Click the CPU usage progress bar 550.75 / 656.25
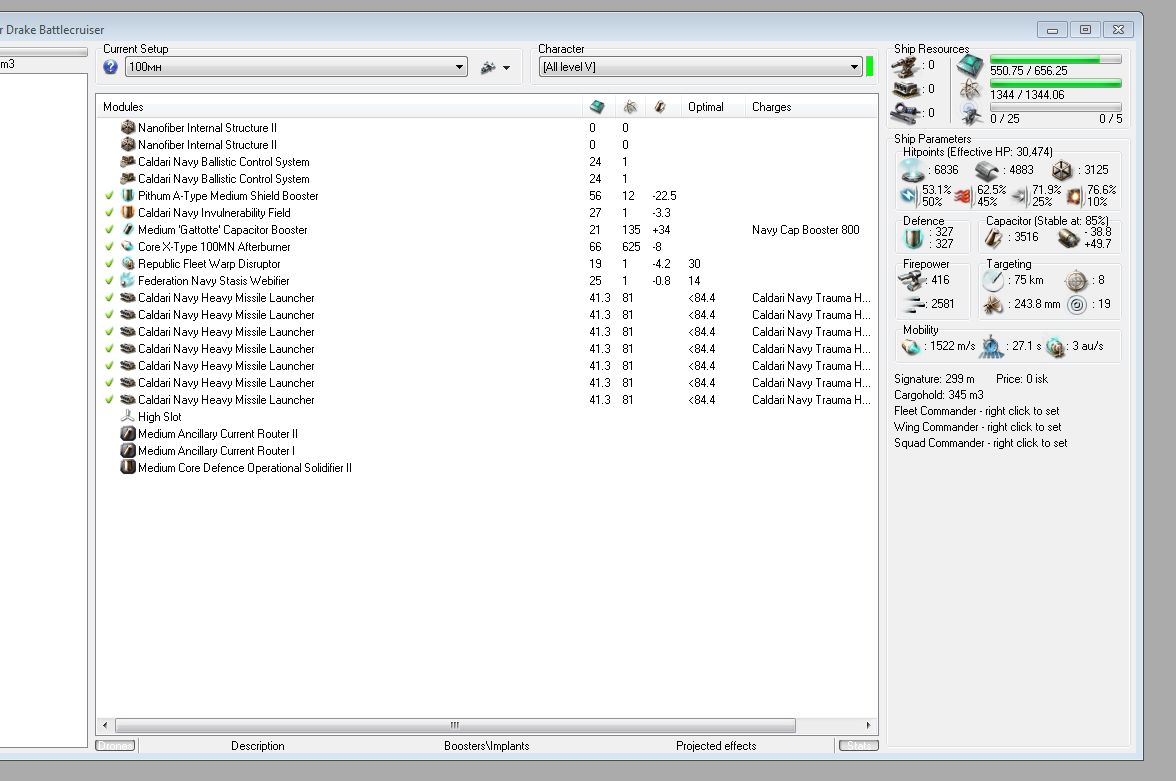Image resolution: width=1176 pixels, height=781 pixels. (x=1055, y=59)
